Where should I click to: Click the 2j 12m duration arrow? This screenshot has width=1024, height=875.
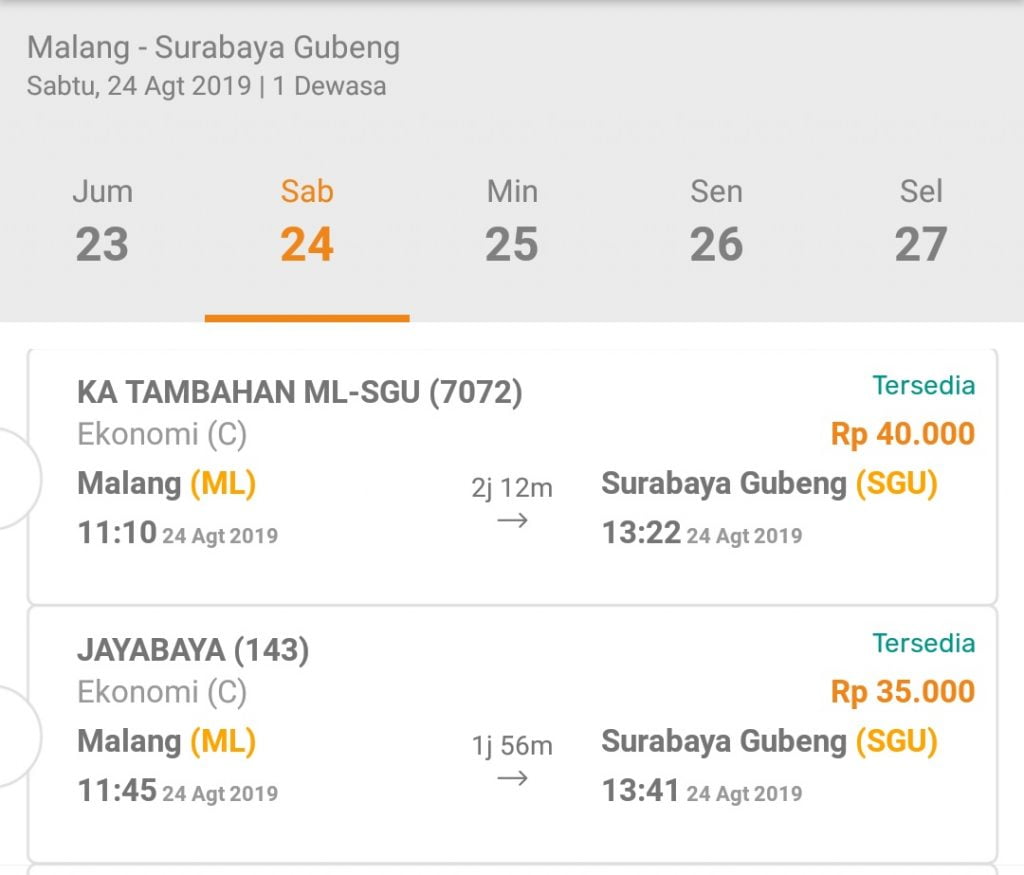coord(512,520)
